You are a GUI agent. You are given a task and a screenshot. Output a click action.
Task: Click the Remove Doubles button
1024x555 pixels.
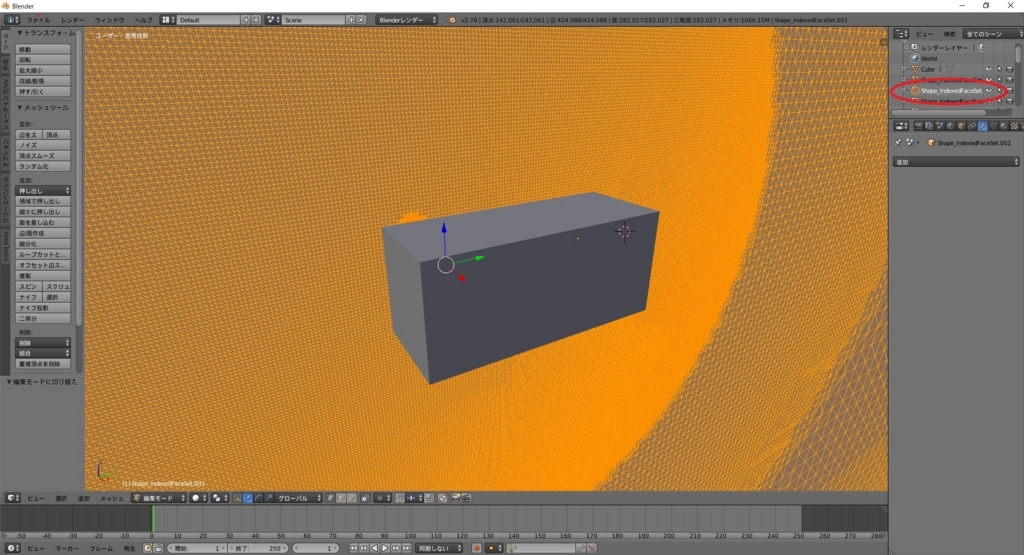tap(43, 364)
